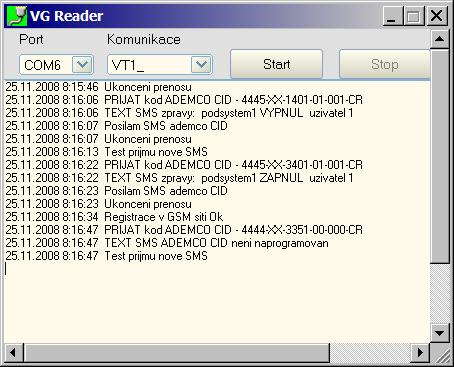Image resolution: width=454 pixels, height=367 pixels.
Task: Maximize the VG Reader window
Action: [x=414, y=16]
